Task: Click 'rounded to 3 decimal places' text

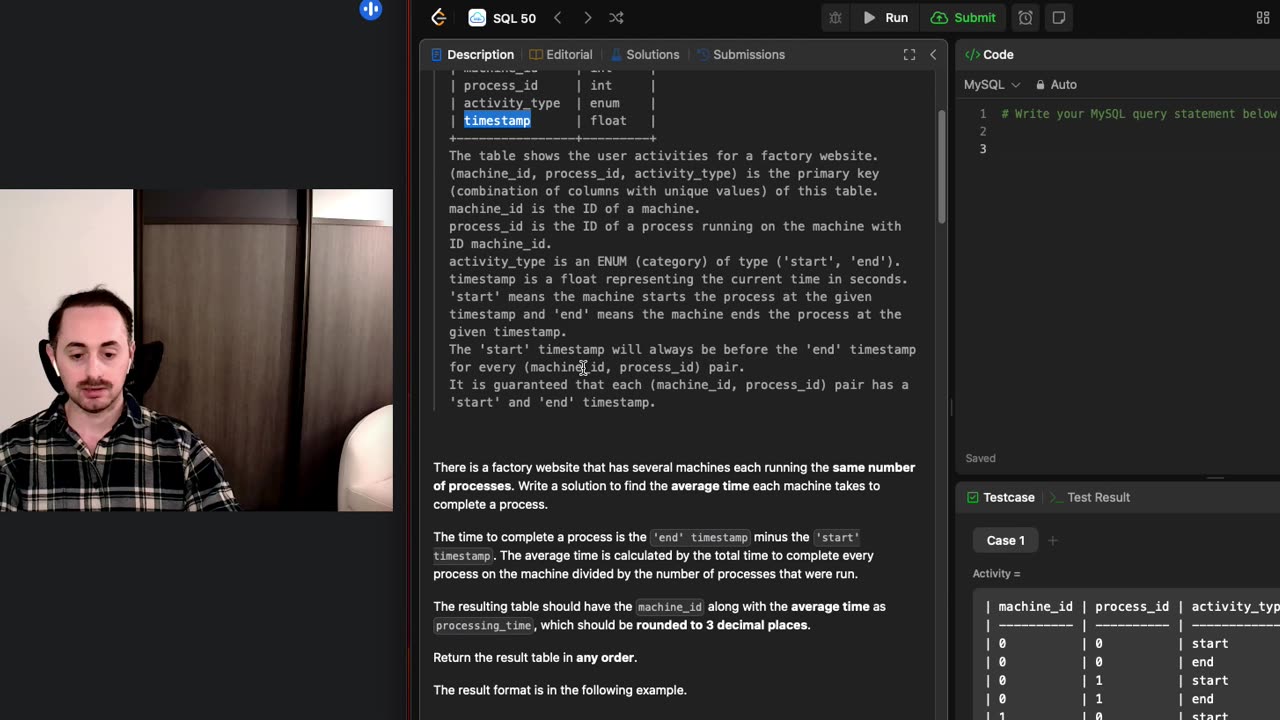Action: pos(722,625)
